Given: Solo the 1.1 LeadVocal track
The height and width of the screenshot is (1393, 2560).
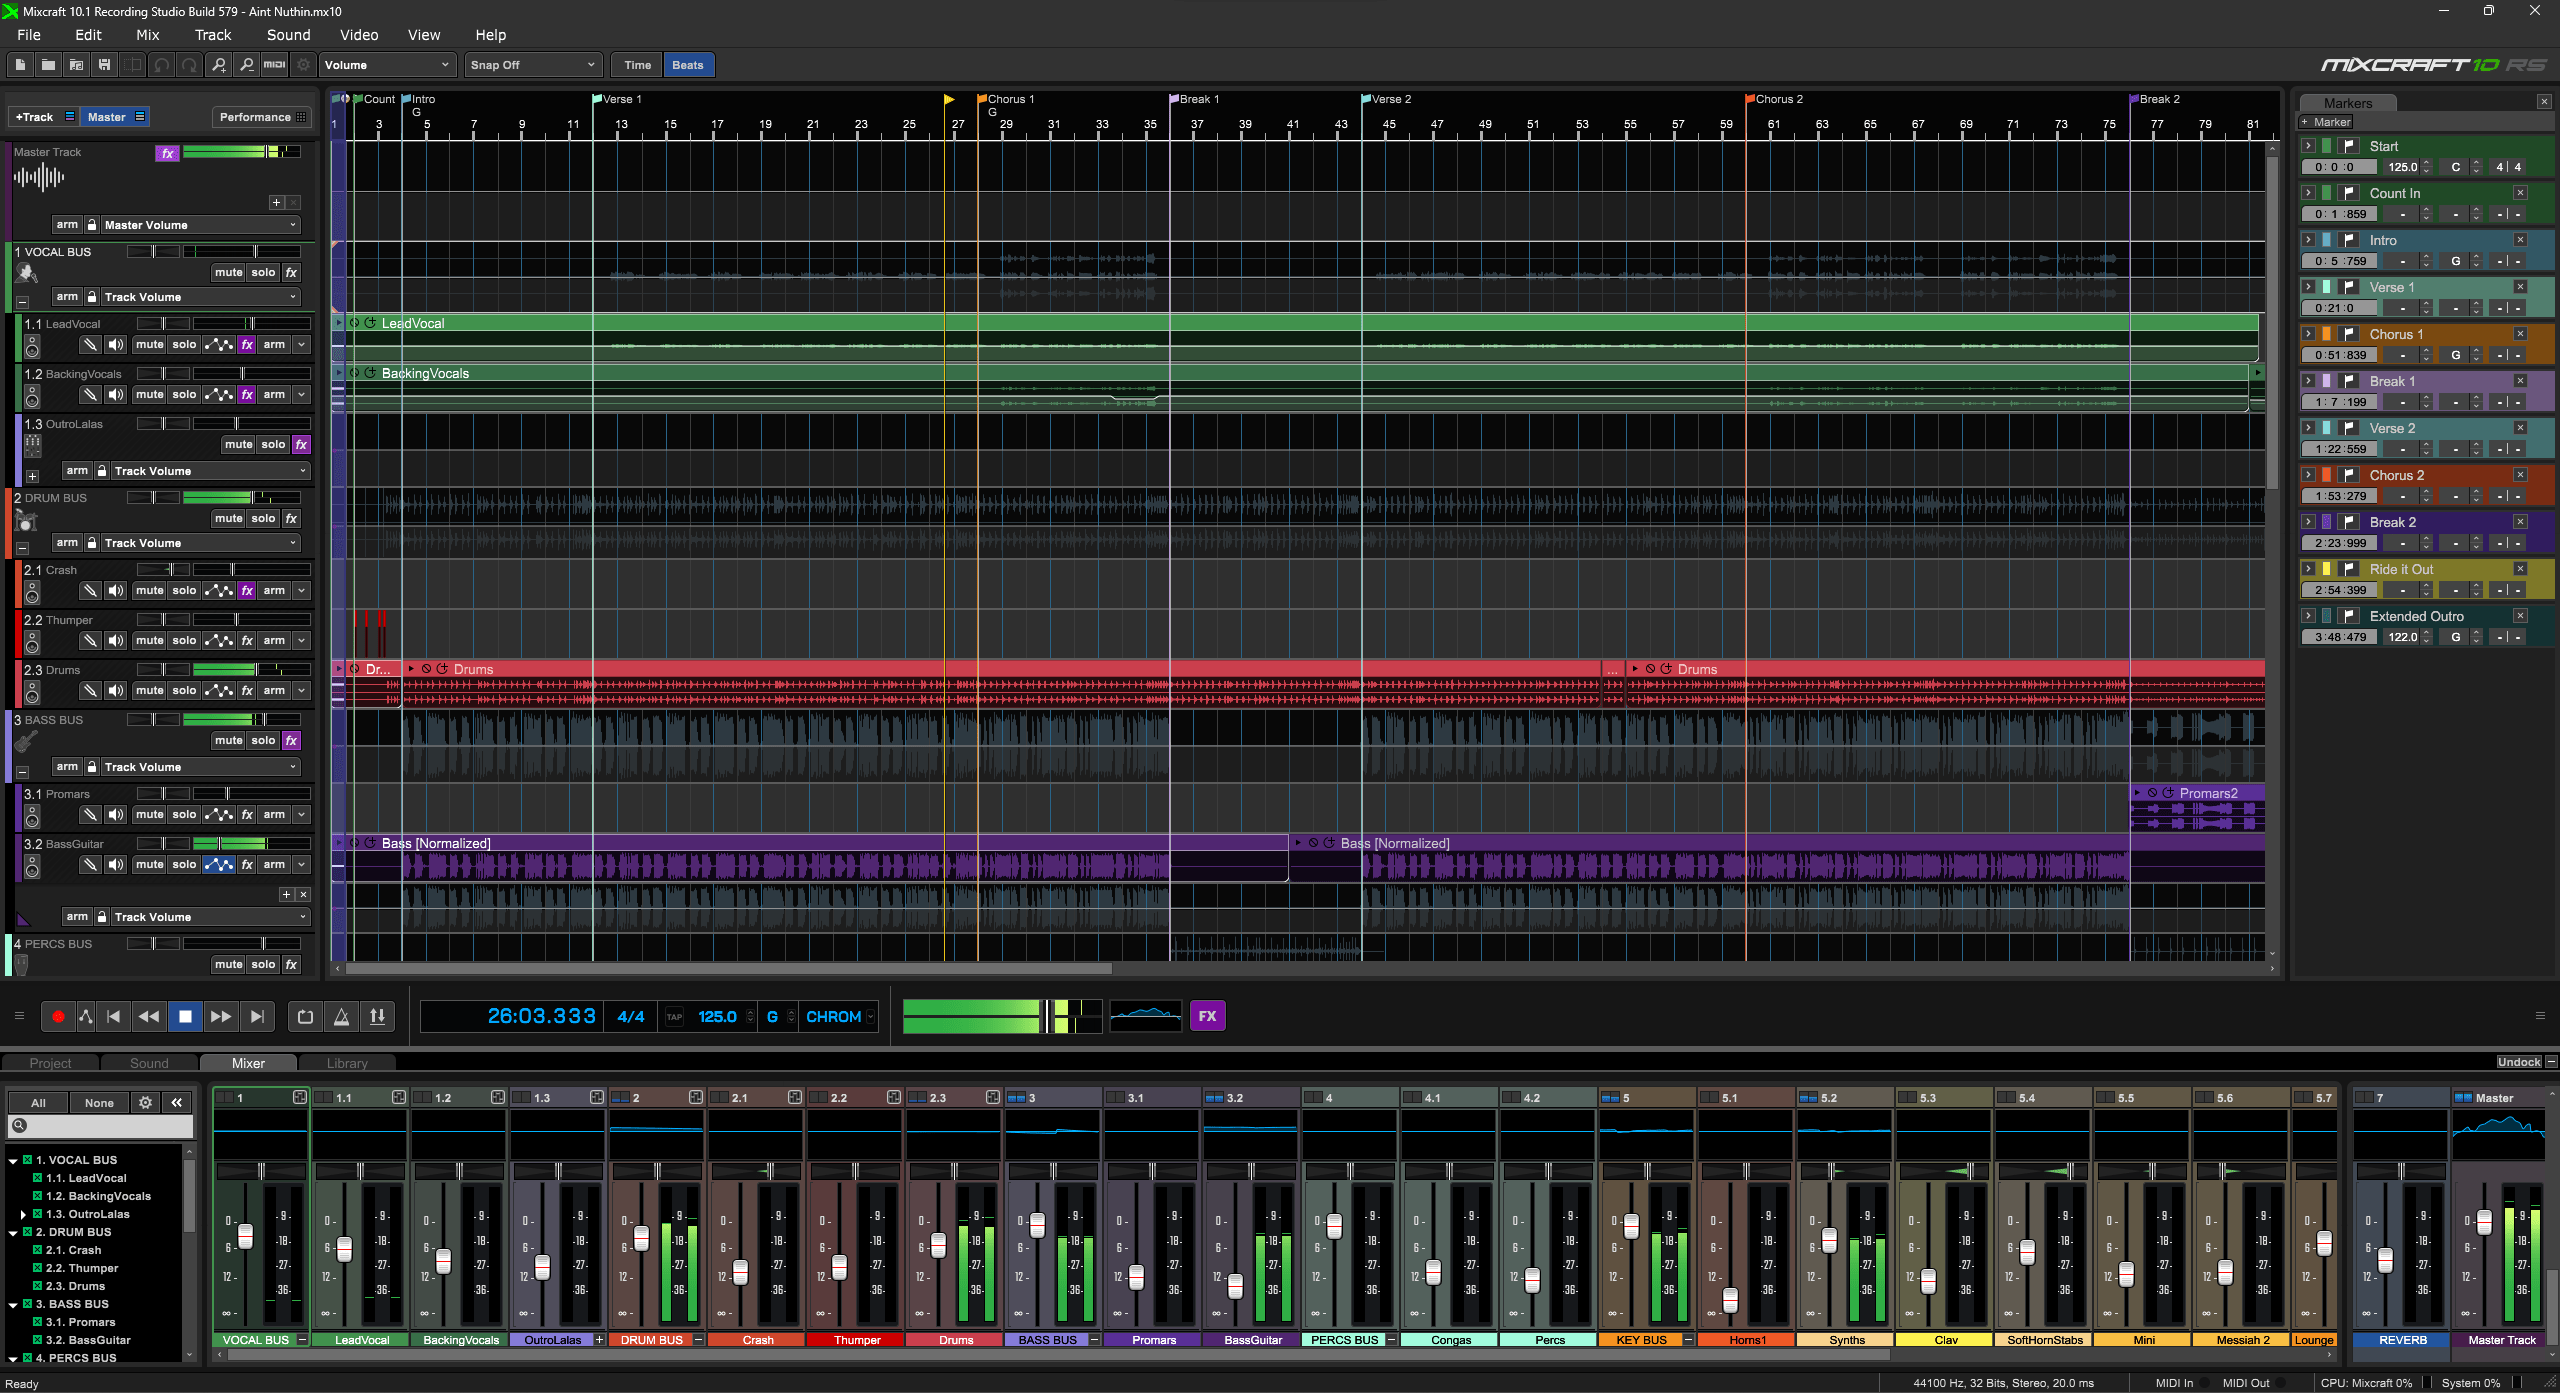Looking at the screenshot, I should point(184,344).
